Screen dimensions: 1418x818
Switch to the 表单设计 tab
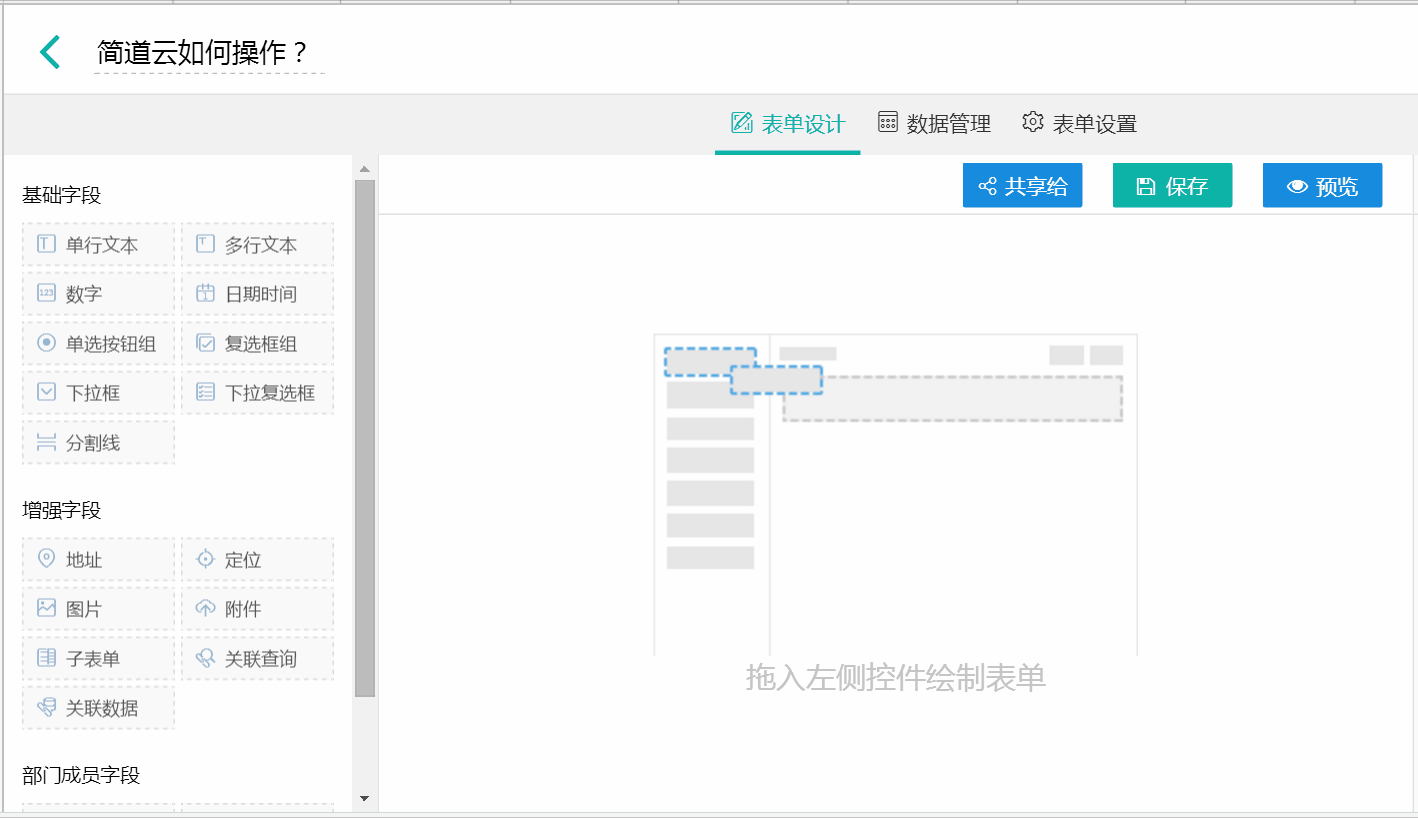787,124
